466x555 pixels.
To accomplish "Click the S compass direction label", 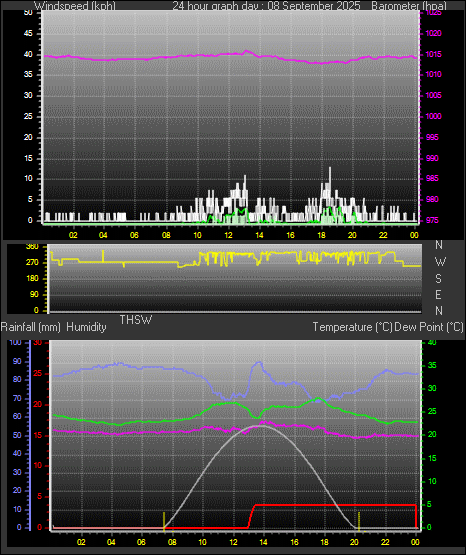I will 439,279.
